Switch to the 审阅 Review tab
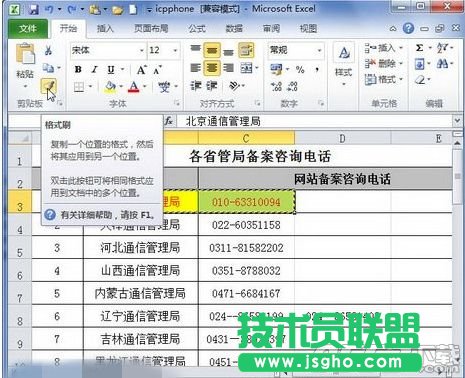This screenshot has height=378, width=465. click(x=271, y=29)
